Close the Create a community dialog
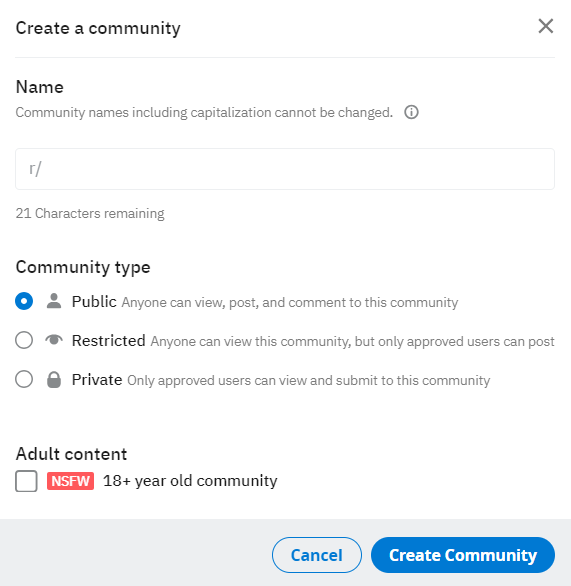The image size is (571, 586). pos(546,26)
